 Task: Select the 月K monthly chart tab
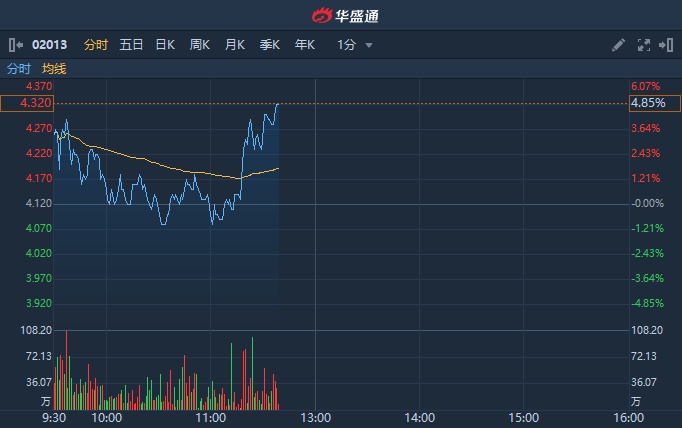(235, 45)
